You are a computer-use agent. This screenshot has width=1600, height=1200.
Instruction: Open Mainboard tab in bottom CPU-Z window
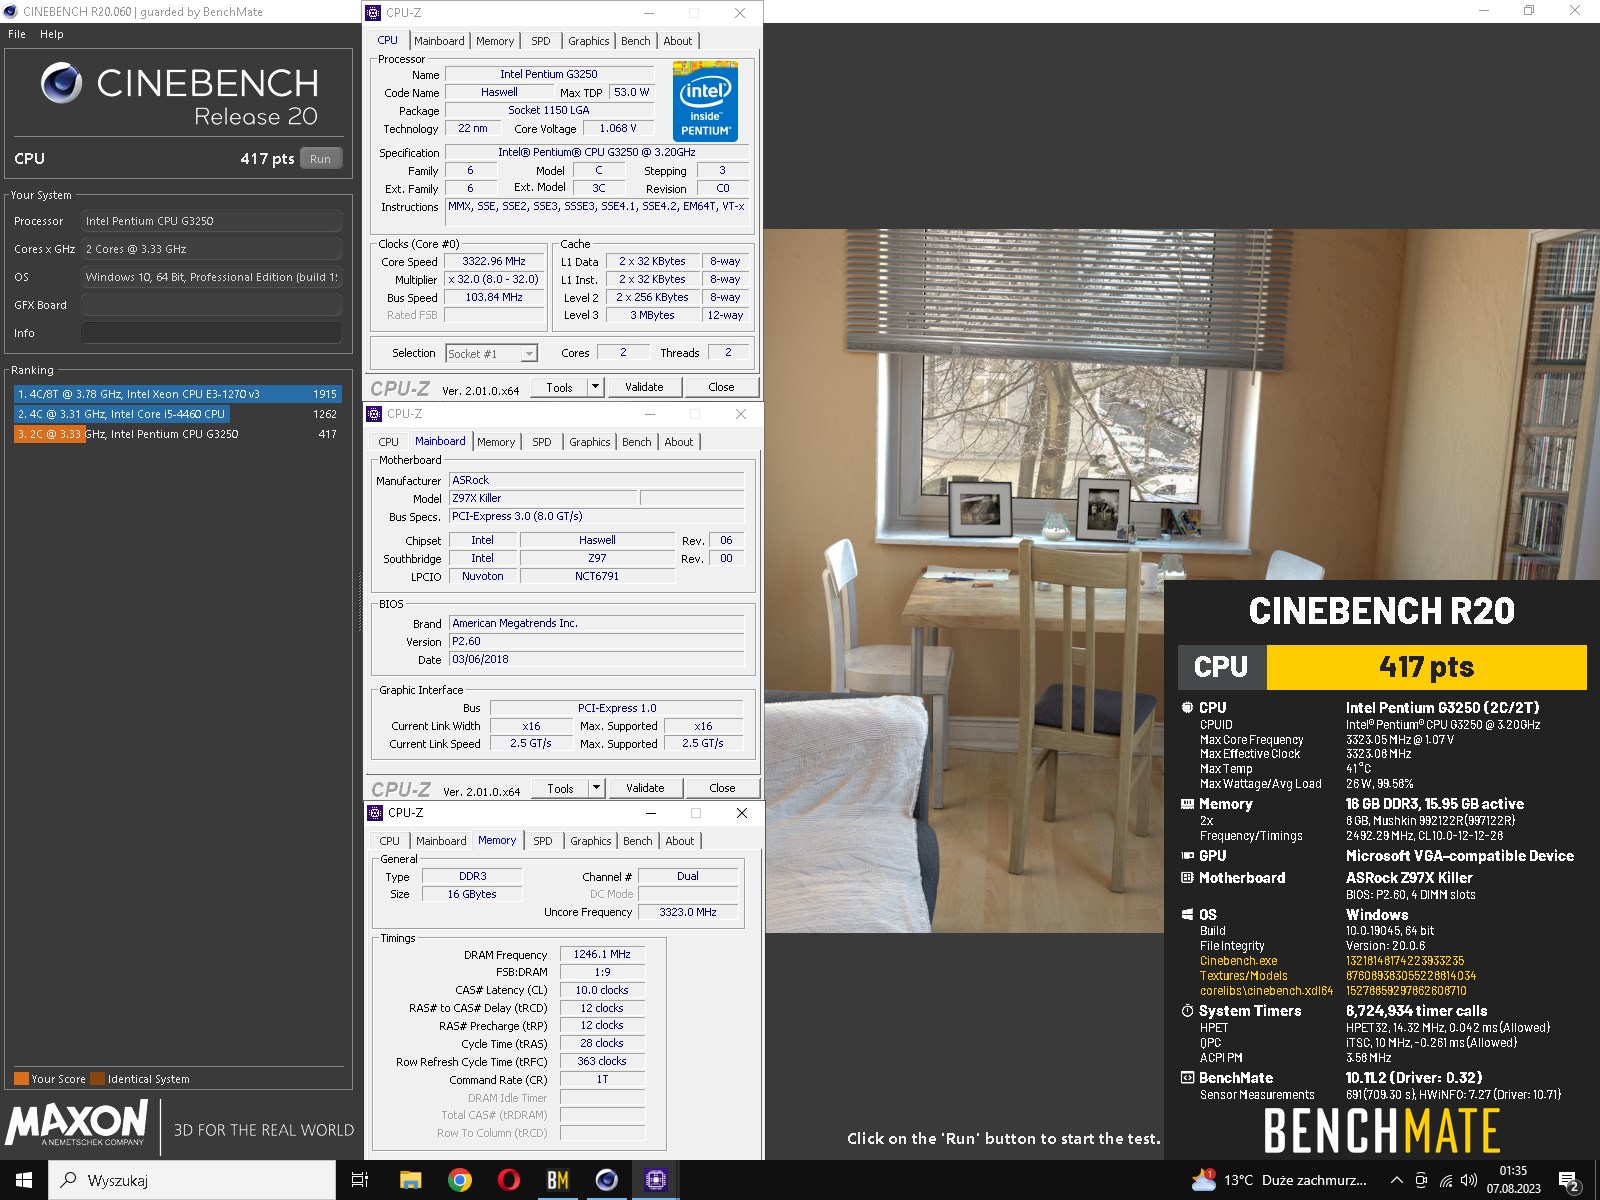pyautogui.click(x=441, y=841)
